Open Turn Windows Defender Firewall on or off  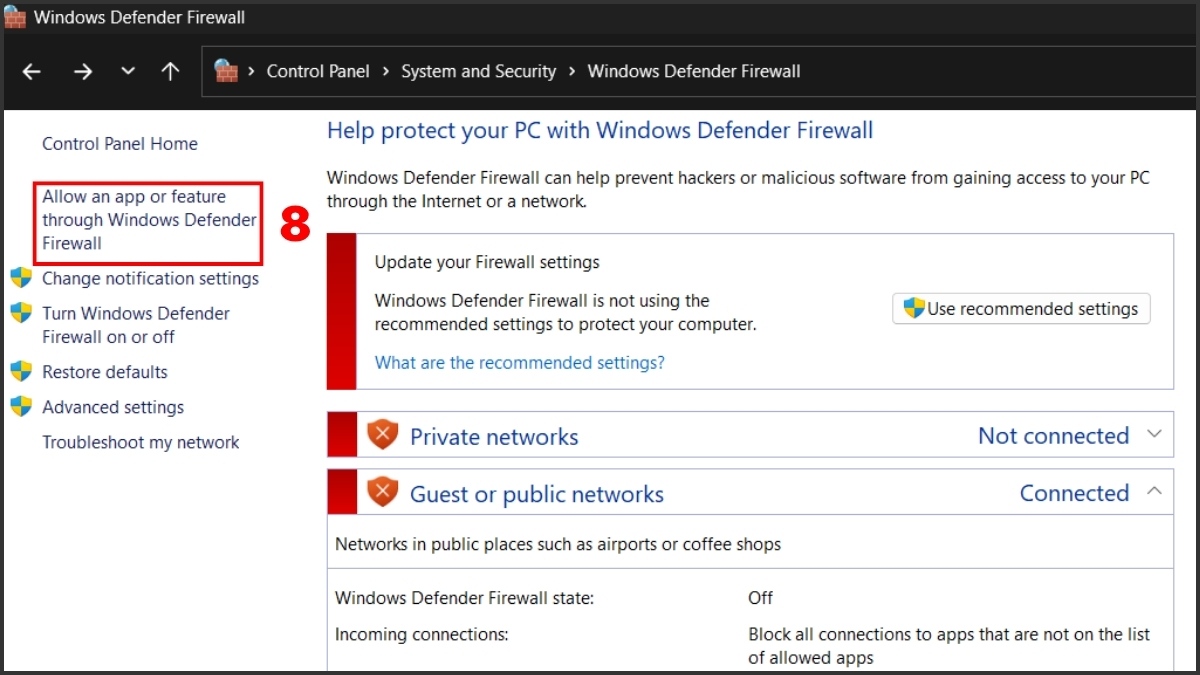pos(135,325)
